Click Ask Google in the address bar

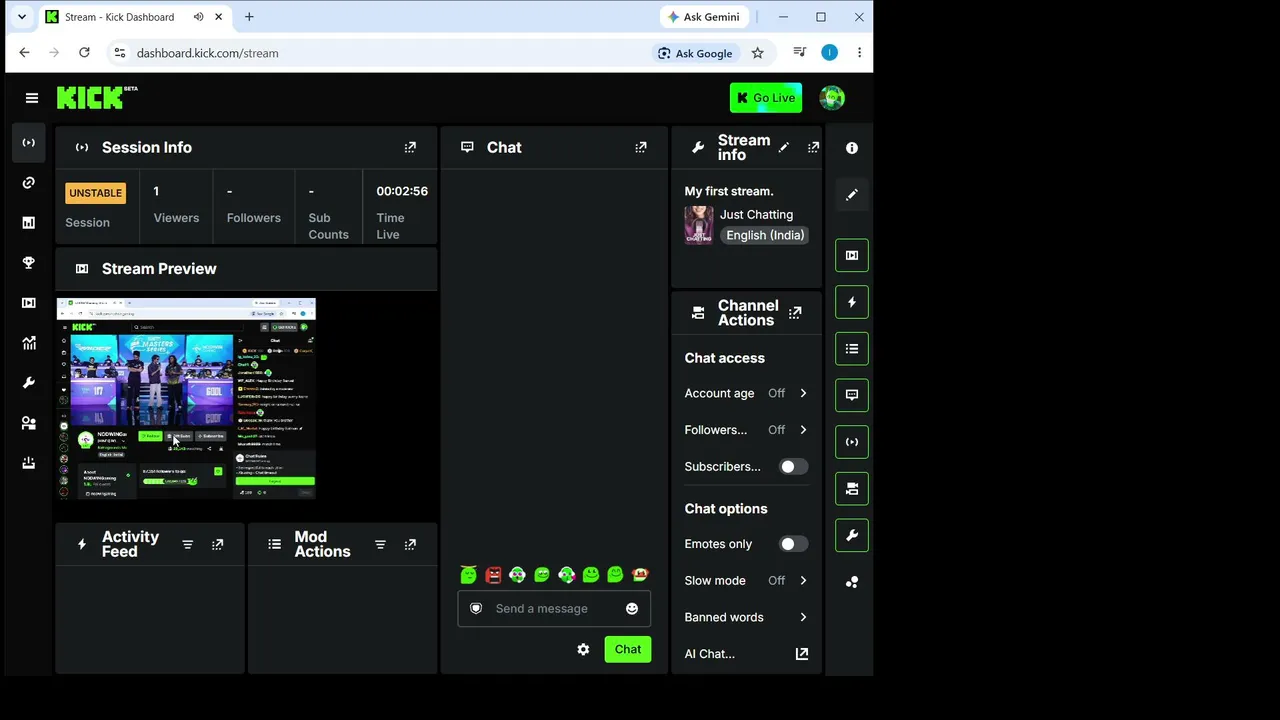[695, 53]
